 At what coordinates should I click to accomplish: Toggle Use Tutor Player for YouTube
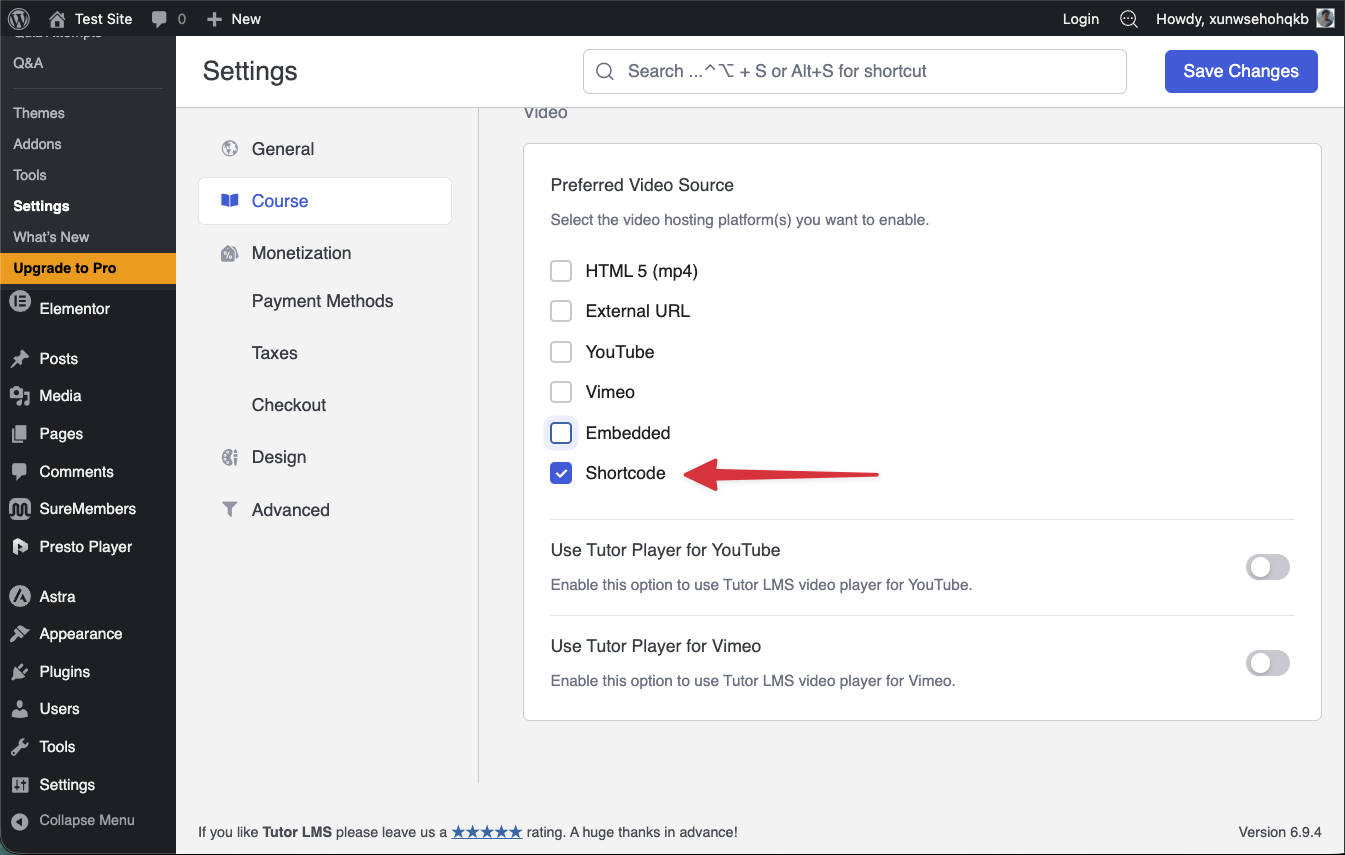[1267, 568]
